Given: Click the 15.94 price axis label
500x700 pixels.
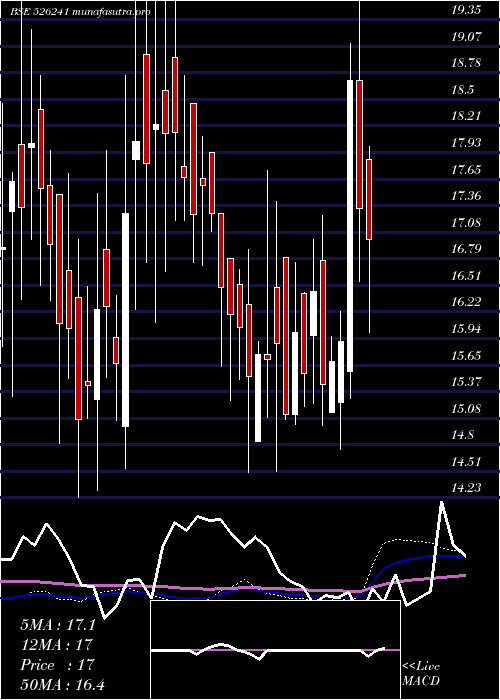Looking at the screenshot, I should click(x=466, y=329).
